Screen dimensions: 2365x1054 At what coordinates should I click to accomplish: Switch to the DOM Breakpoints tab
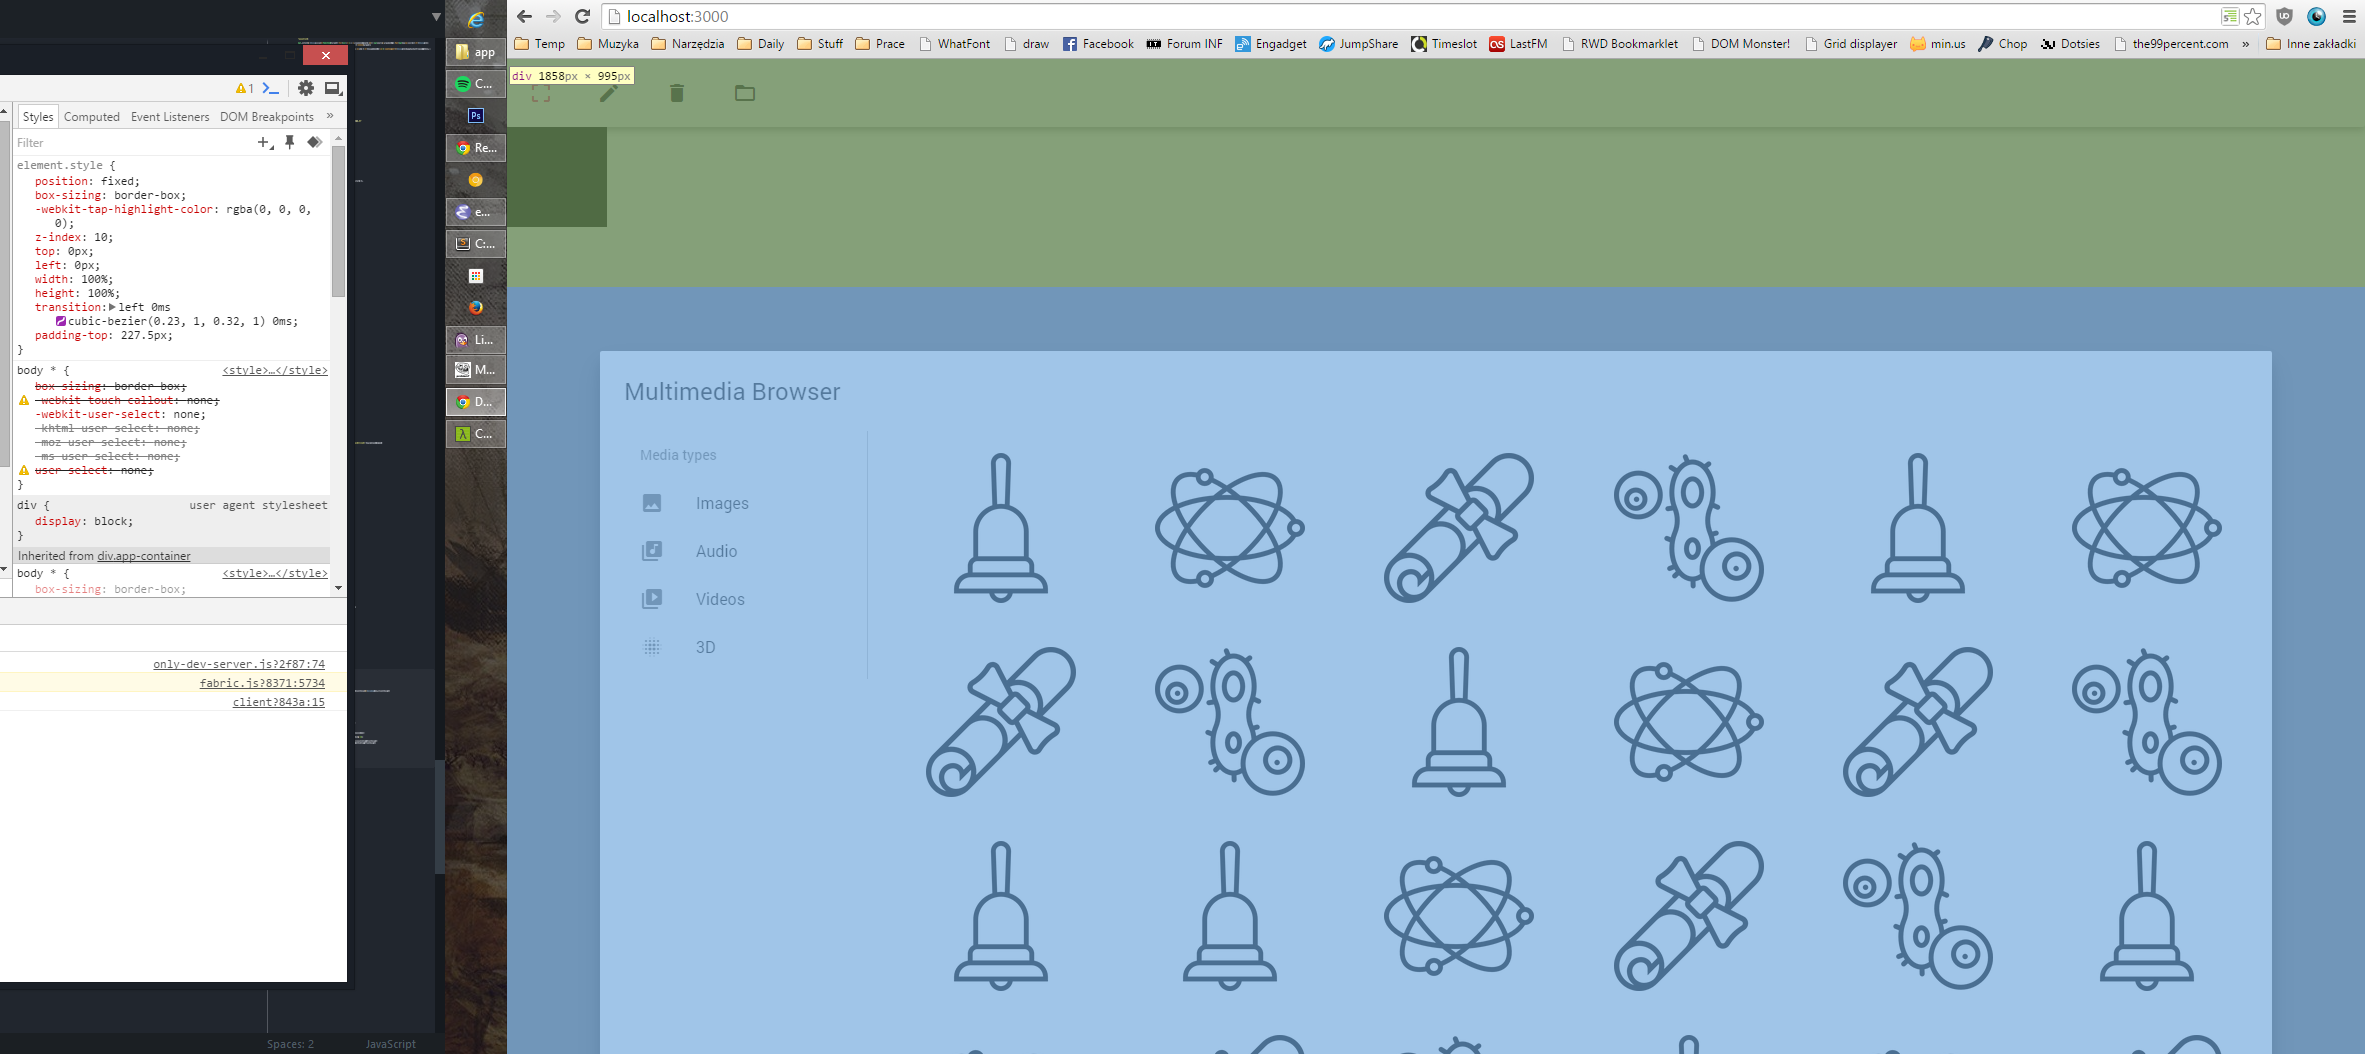[267, 117]
